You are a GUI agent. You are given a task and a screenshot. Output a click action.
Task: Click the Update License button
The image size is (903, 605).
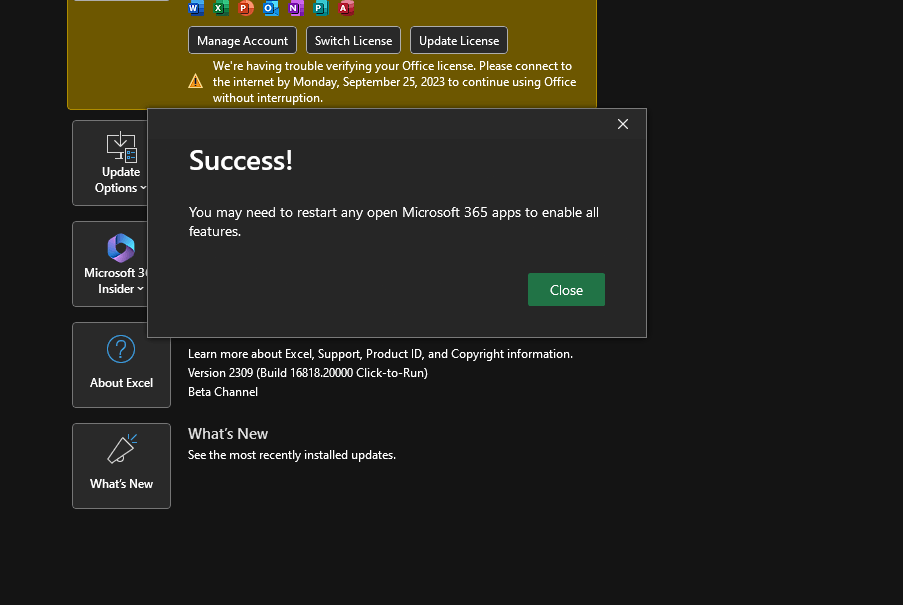click(459, 40)
